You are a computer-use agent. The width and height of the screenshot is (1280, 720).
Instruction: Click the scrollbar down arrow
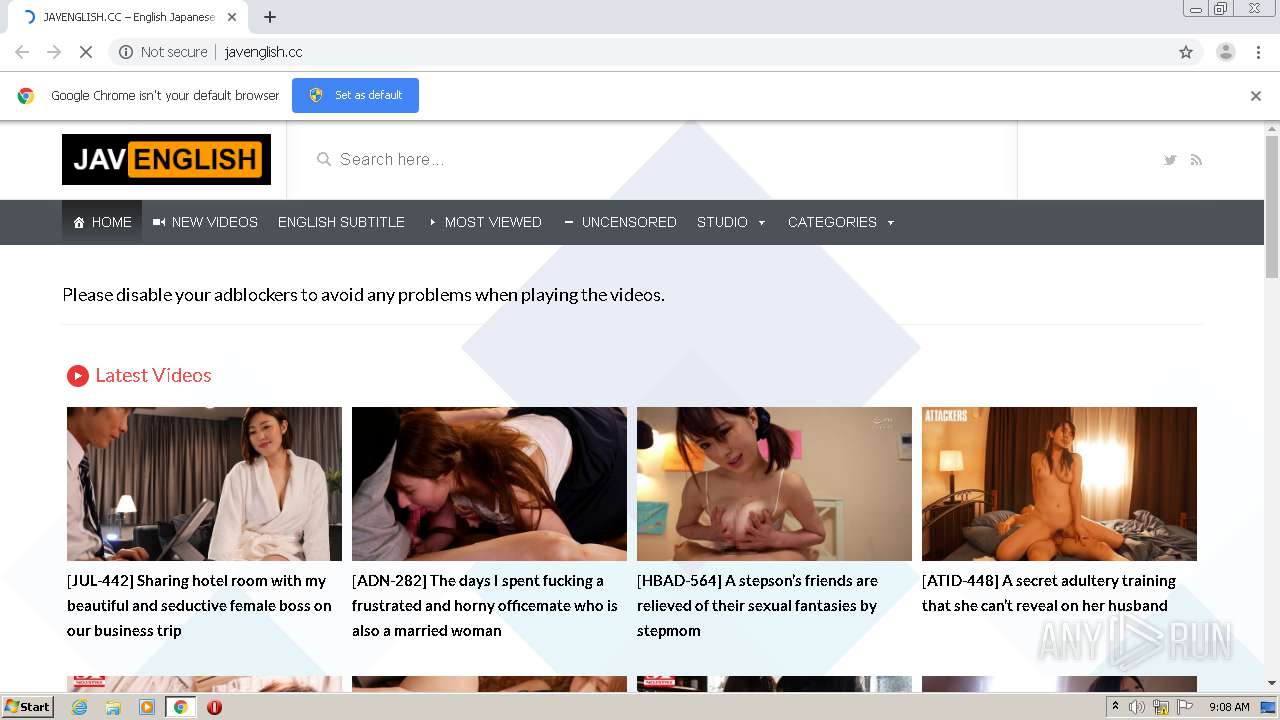coord(1272,683)
